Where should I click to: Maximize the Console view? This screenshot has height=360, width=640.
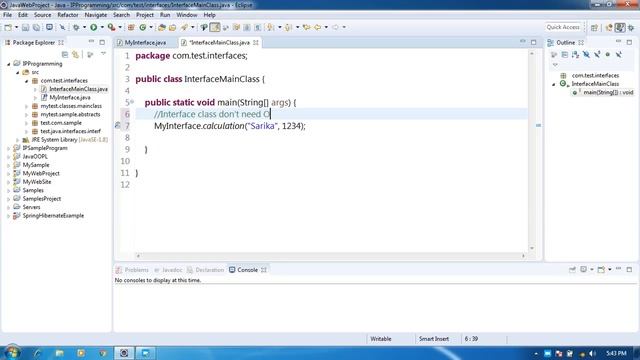coord(629,269)
